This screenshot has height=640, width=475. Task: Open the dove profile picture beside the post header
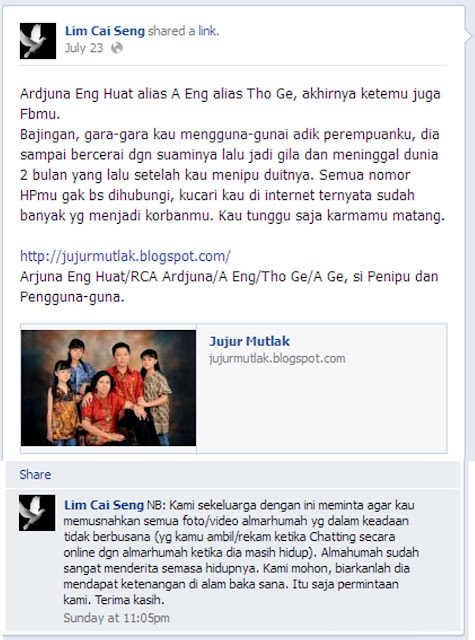(38, 41)
